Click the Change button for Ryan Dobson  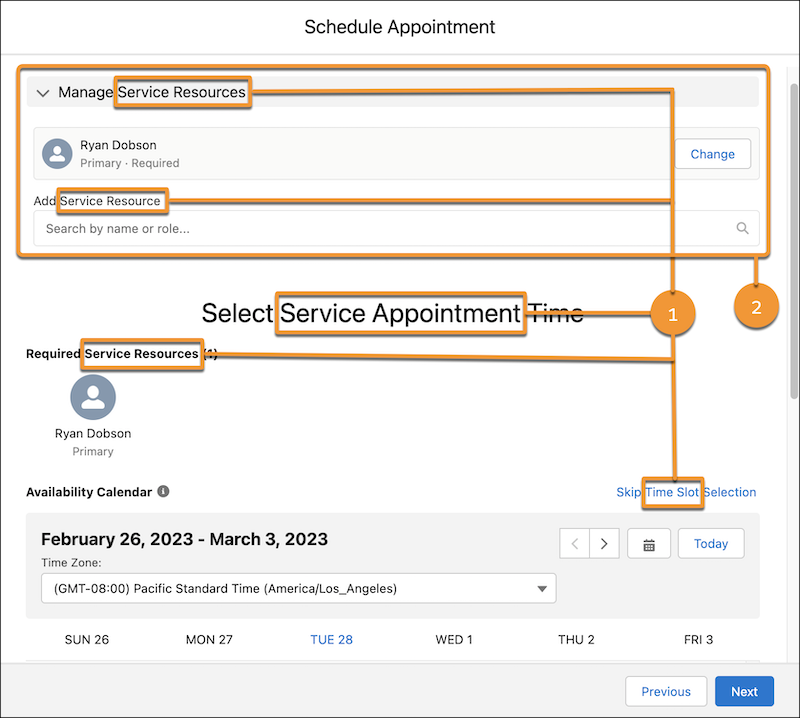[x=712, y=153]
